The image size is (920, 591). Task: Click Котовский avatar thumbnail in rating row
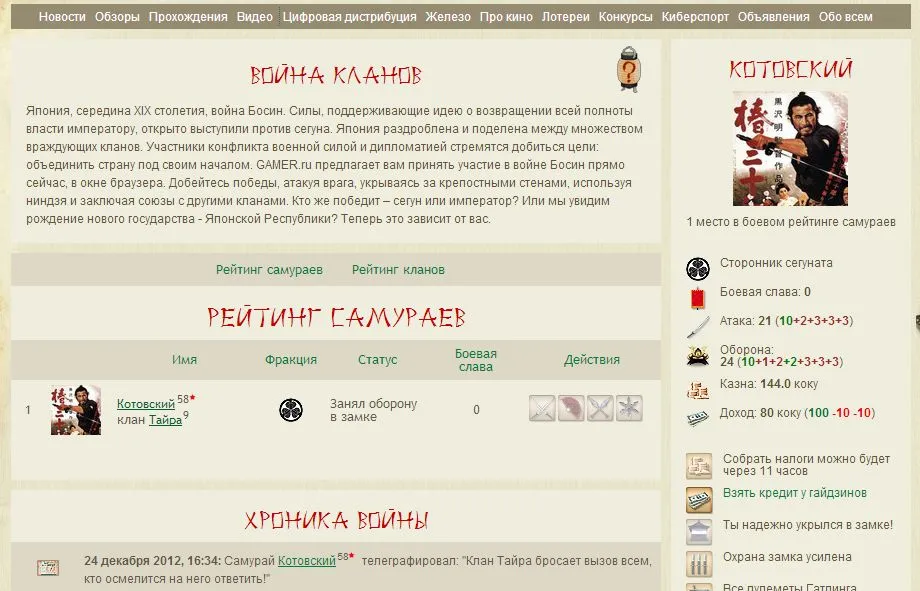pyautogui.click(x=76, y=410)
